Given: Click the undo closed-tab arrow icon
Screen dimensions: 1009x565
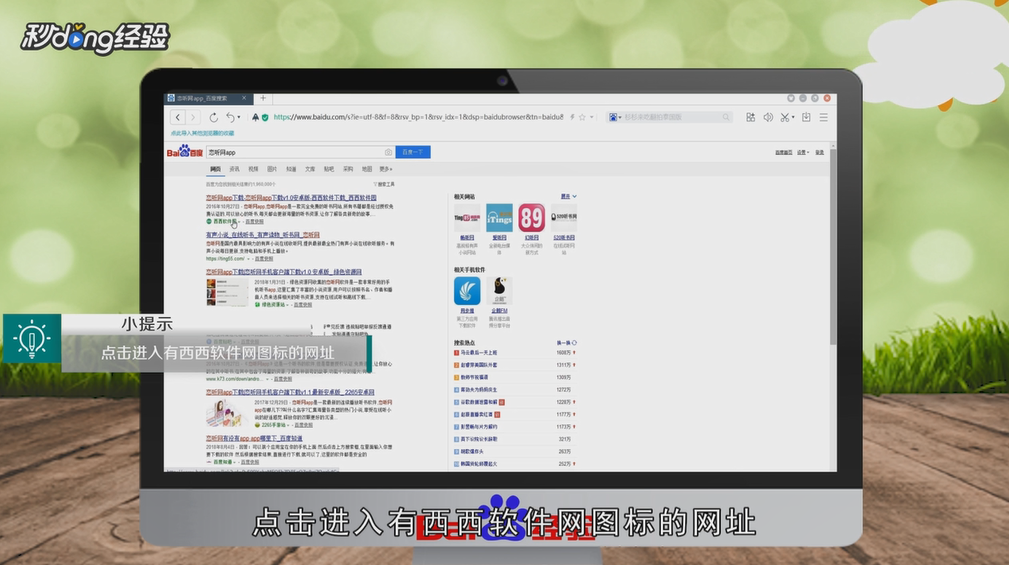Looking at the screenshot, I should (x=230, y=118).
